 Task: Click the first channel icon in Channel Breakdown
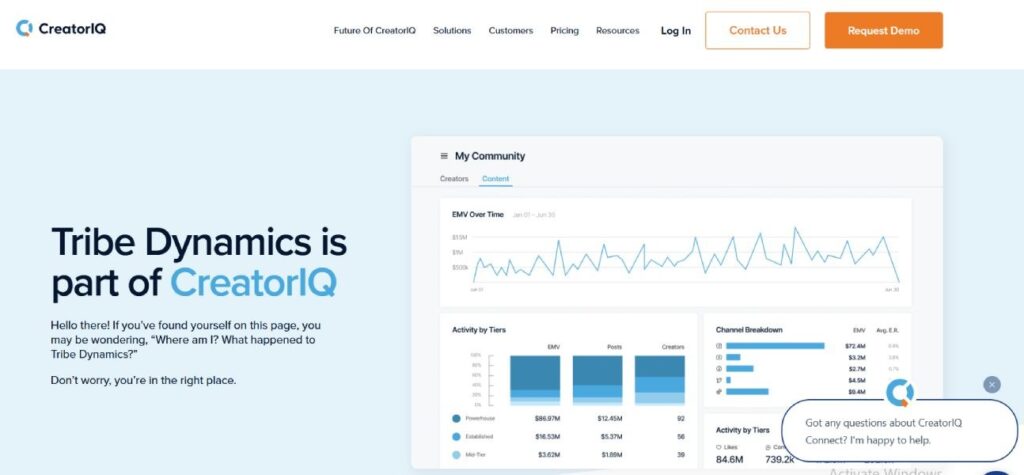(719, 346)
